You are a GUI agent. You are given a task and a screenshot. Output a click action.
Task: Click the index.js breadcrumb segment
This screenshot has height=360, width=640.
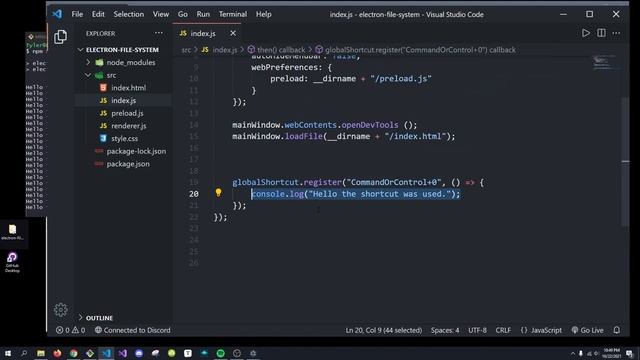pos(220,50)
